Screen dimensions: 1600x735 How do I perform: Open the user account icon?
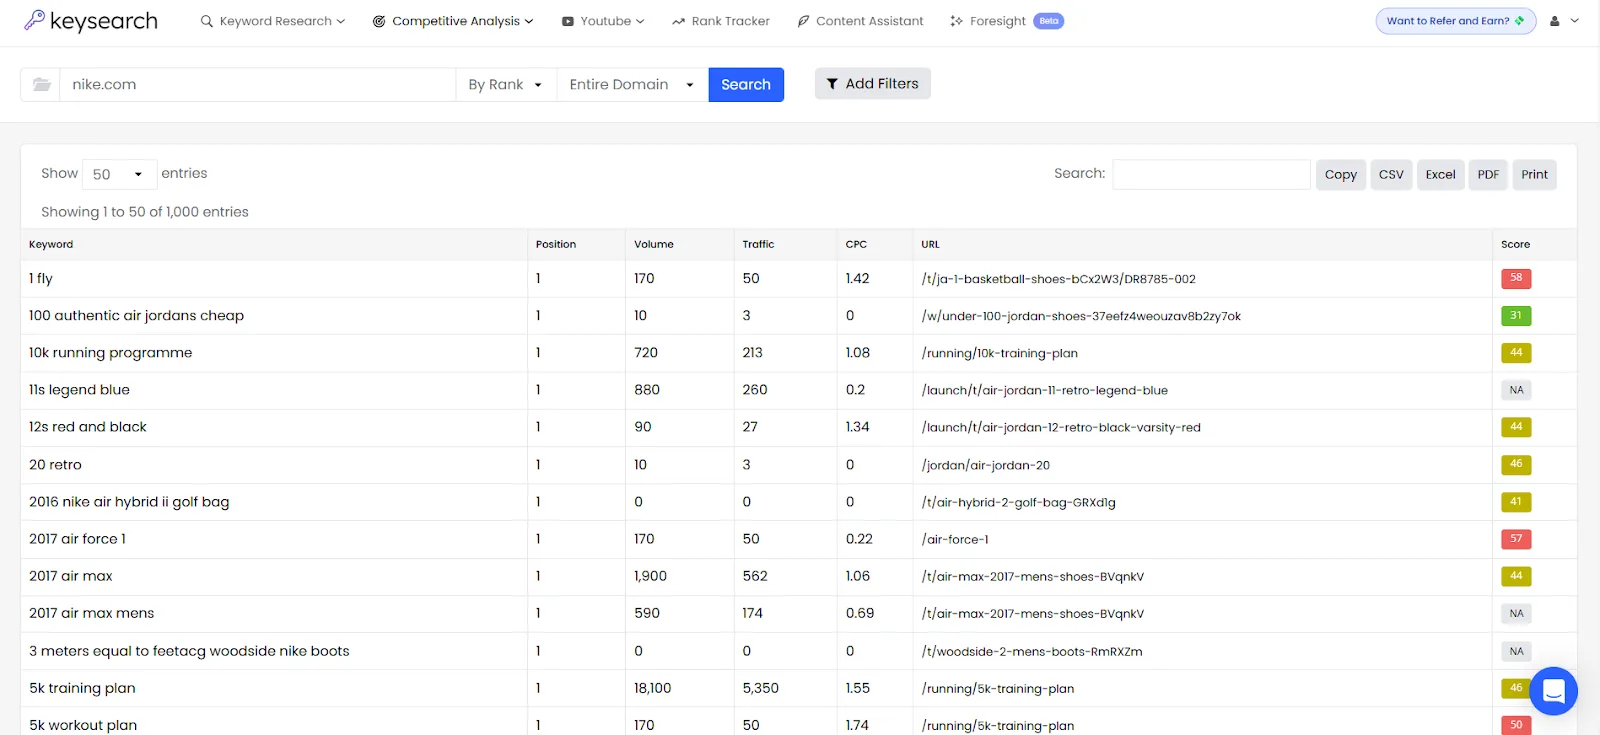1555,21
